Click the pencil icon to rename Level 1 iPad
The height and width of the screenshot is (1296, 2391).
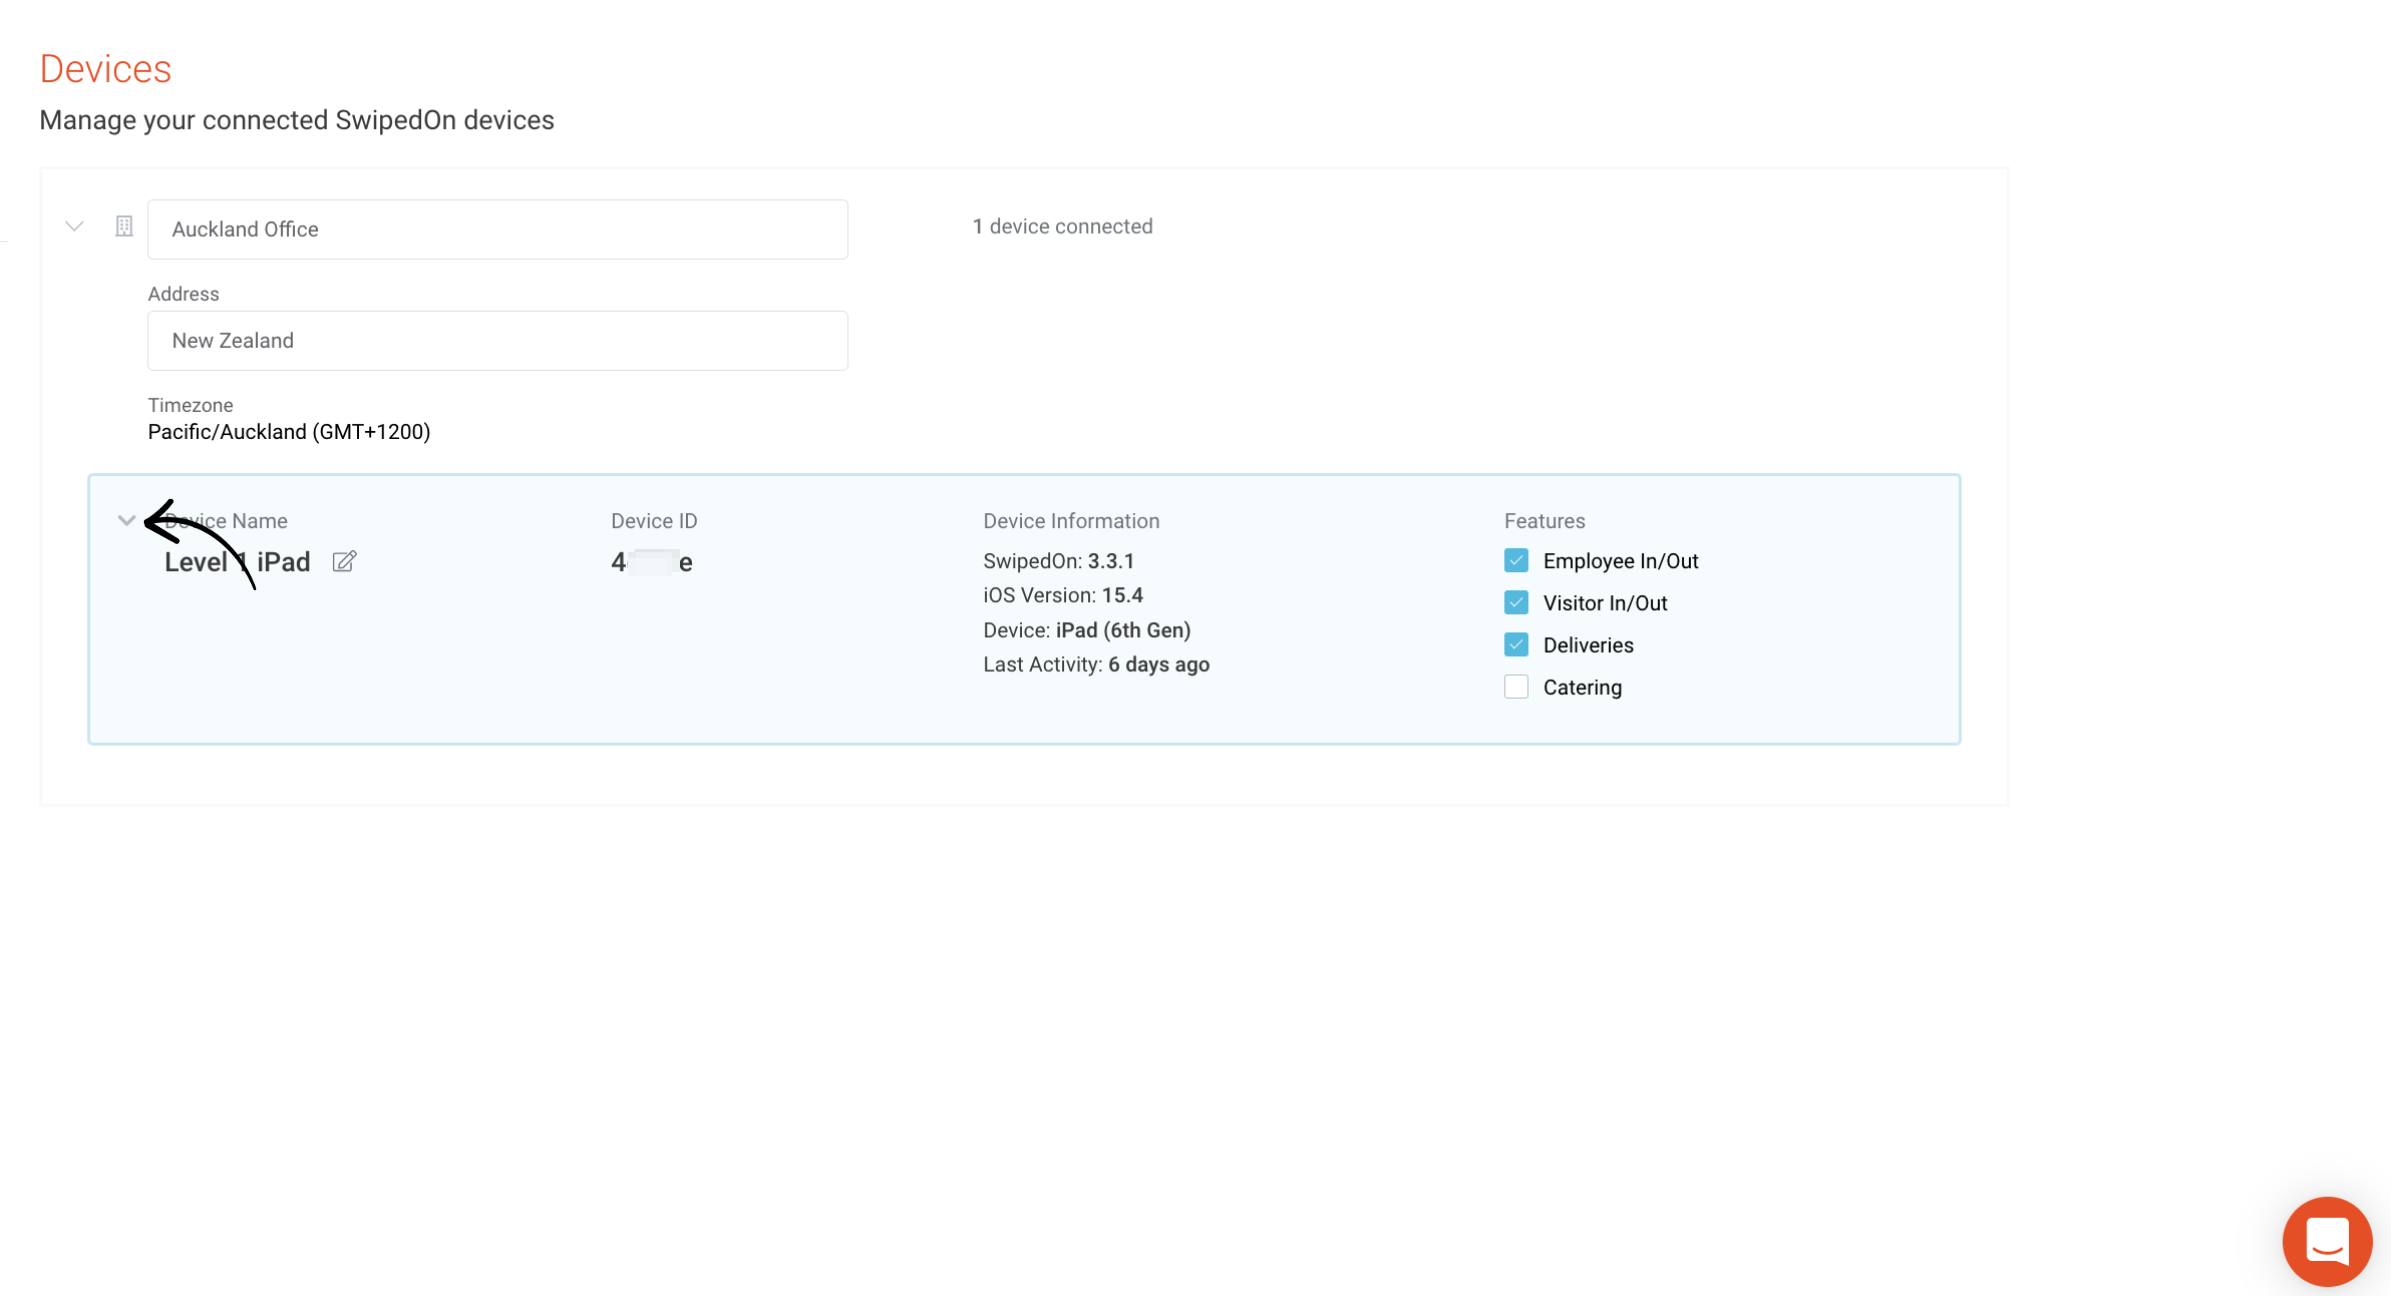(344, 562)
